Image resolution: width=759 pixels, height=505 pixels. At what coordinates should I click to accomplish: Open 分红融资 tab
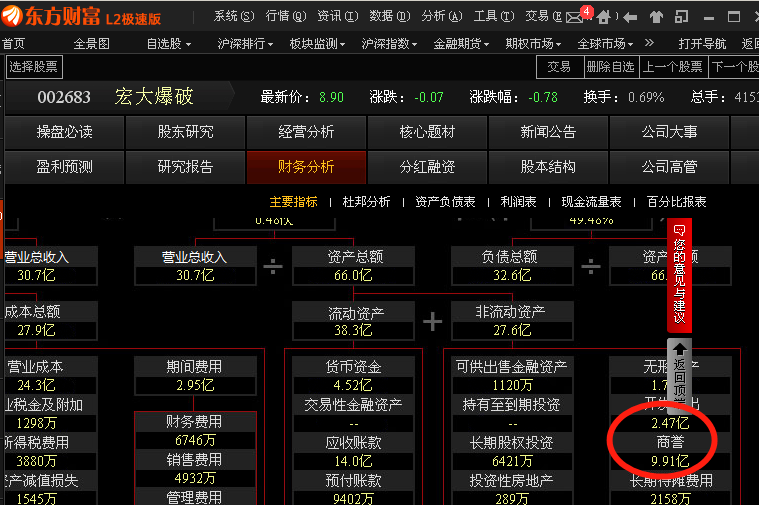(x=427, y=167)
